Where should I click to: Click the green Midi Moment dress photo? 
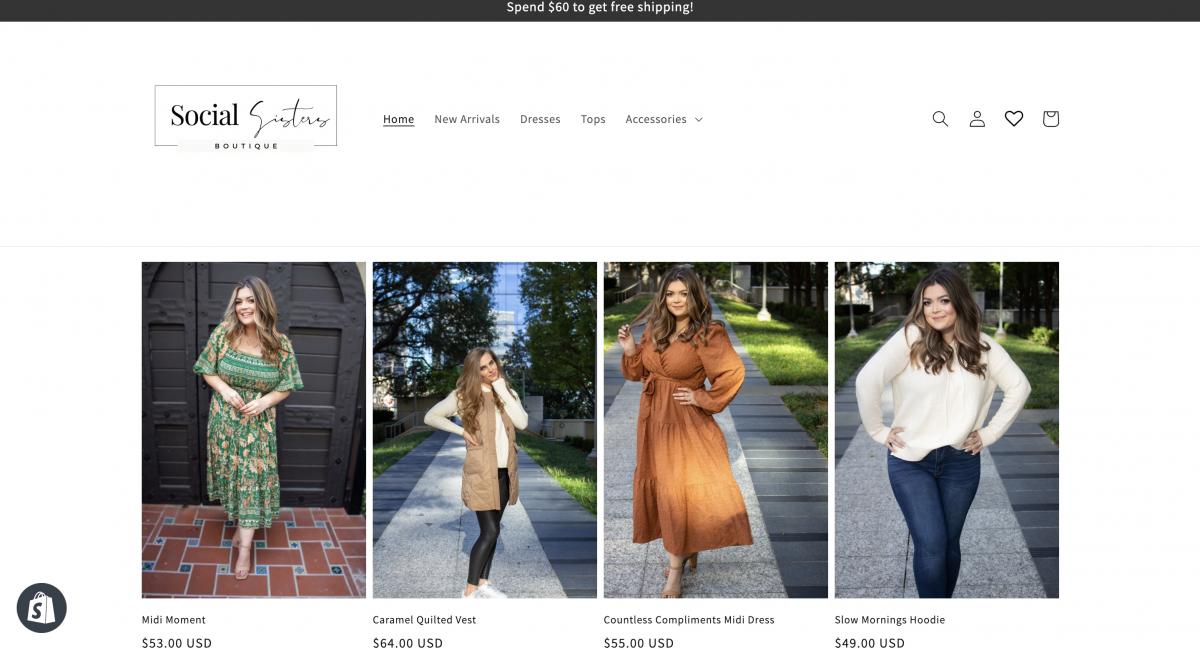(254, 430)
